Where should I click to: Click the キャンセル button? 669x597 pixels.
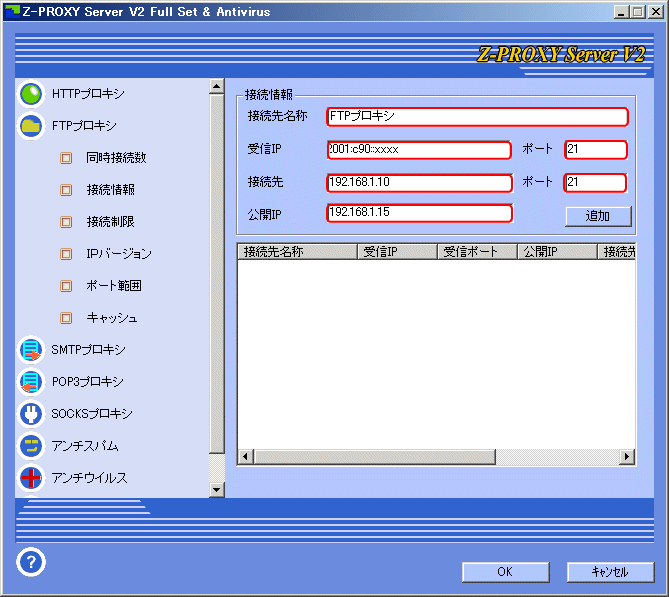tap(610, 572)
